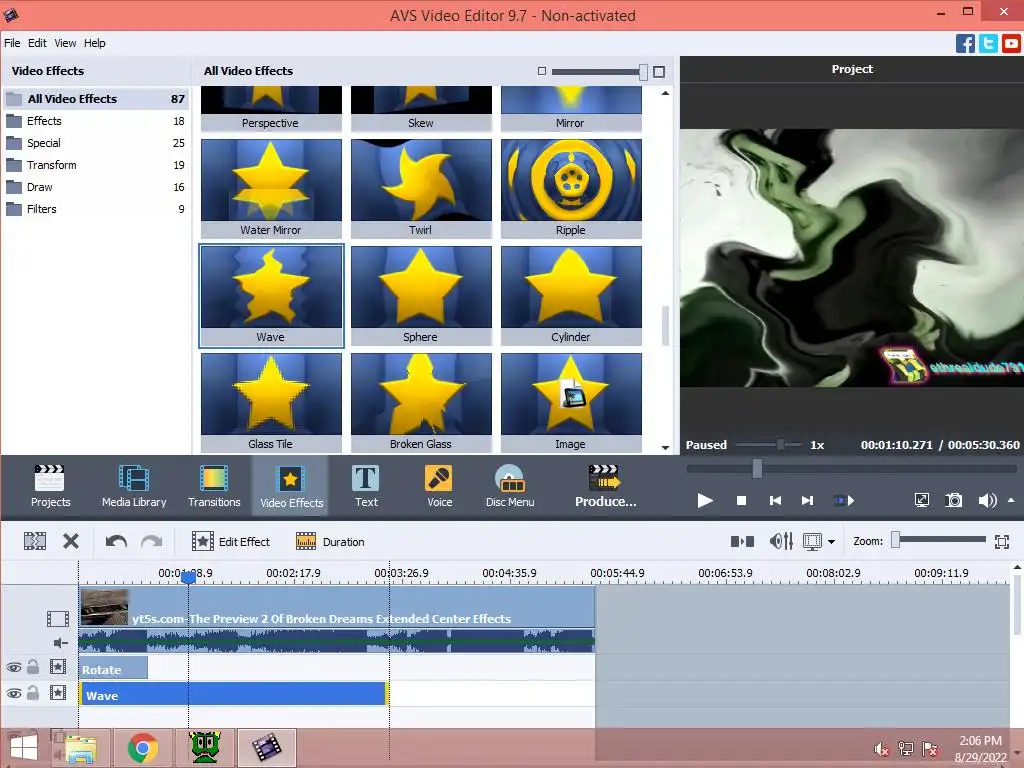Open the Disc Menu section
Viewport: 1024px width, 768px height.
tap(510, 485)
